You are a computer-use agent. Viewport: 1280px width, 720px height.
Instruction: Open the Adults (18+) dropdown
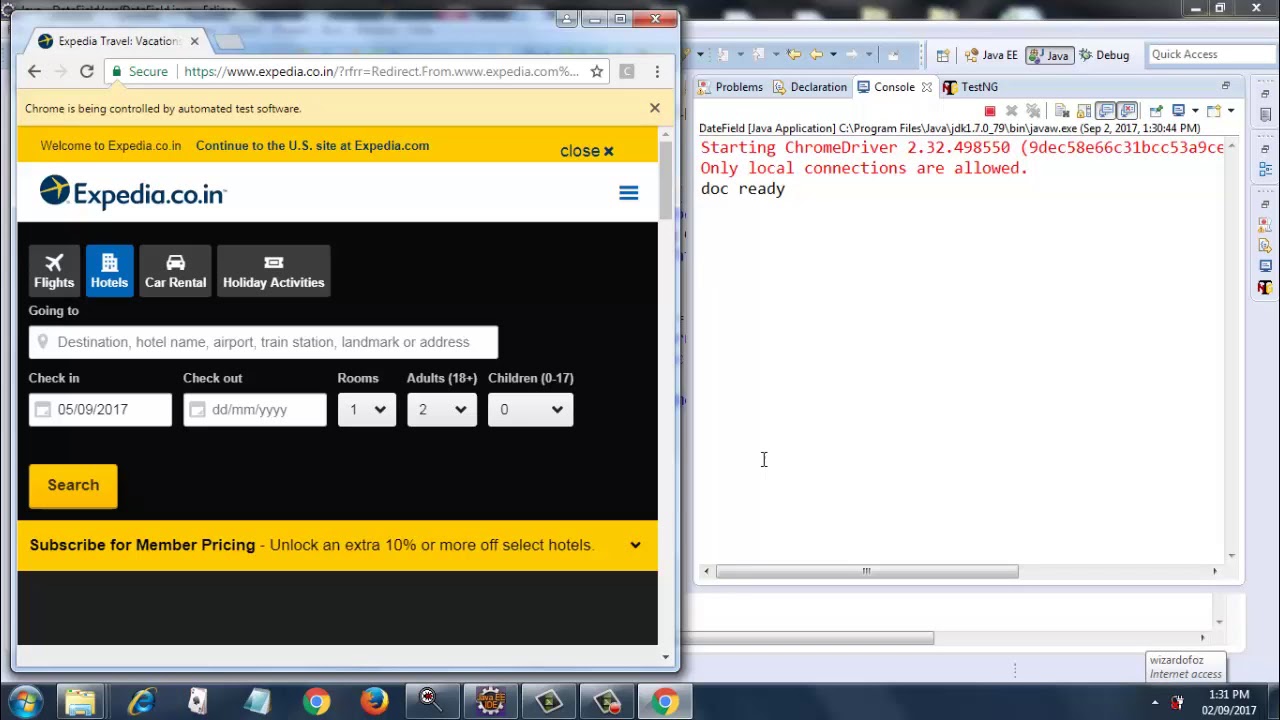click(442, 410)
